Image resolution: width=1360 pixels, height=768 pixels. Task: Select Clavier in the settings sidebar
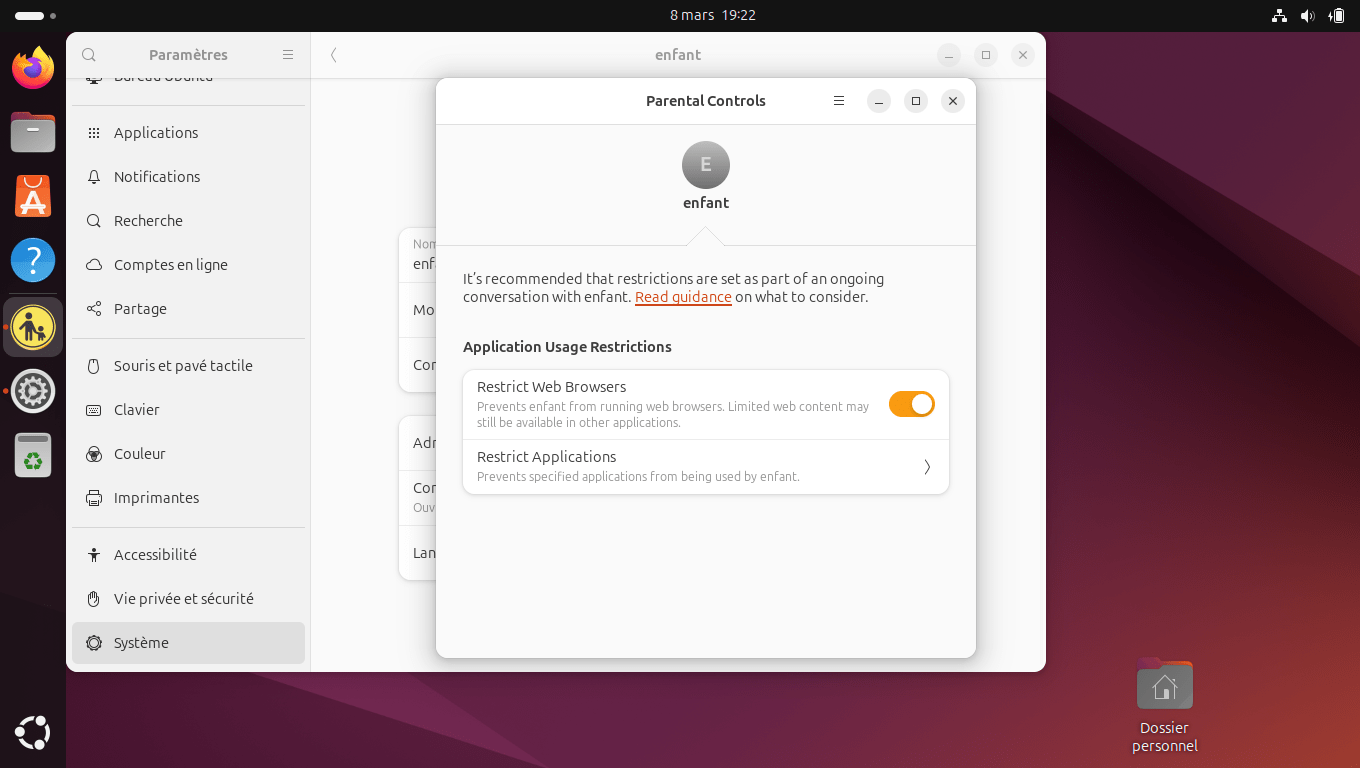click(x=188, y=410)
